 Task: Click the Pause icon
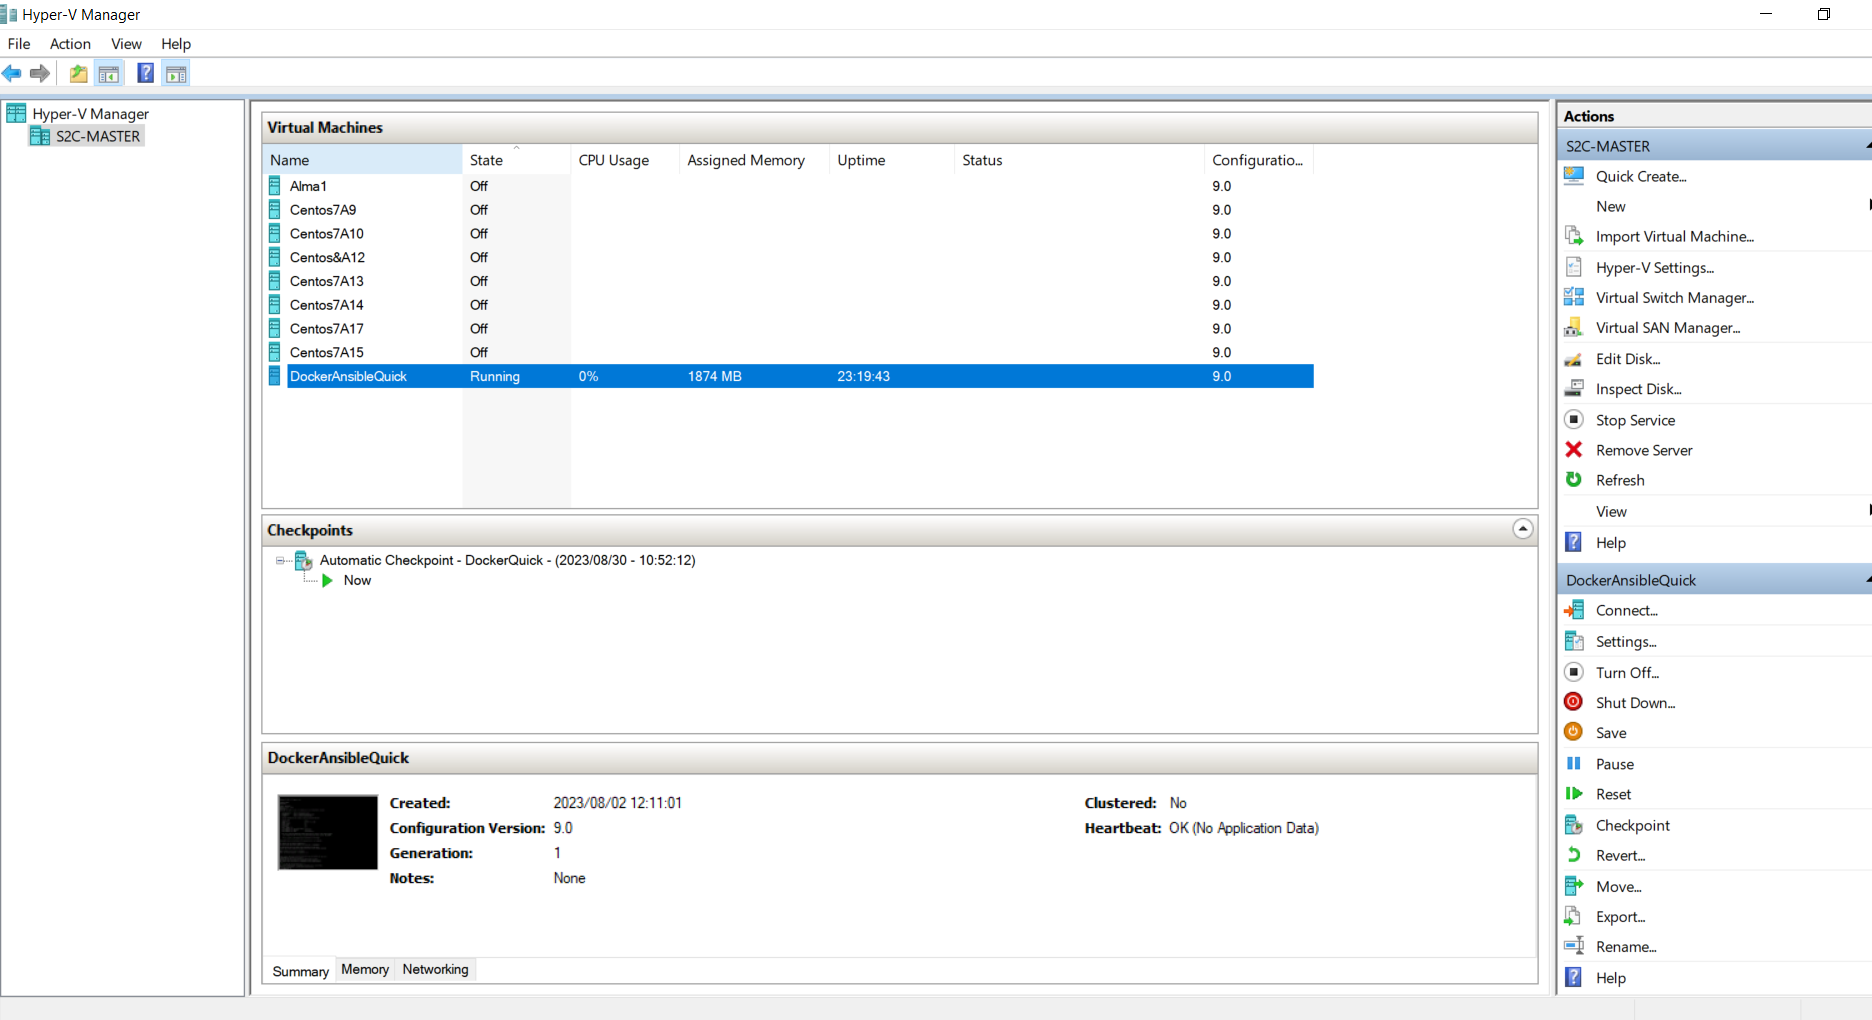coord(1574,763)
